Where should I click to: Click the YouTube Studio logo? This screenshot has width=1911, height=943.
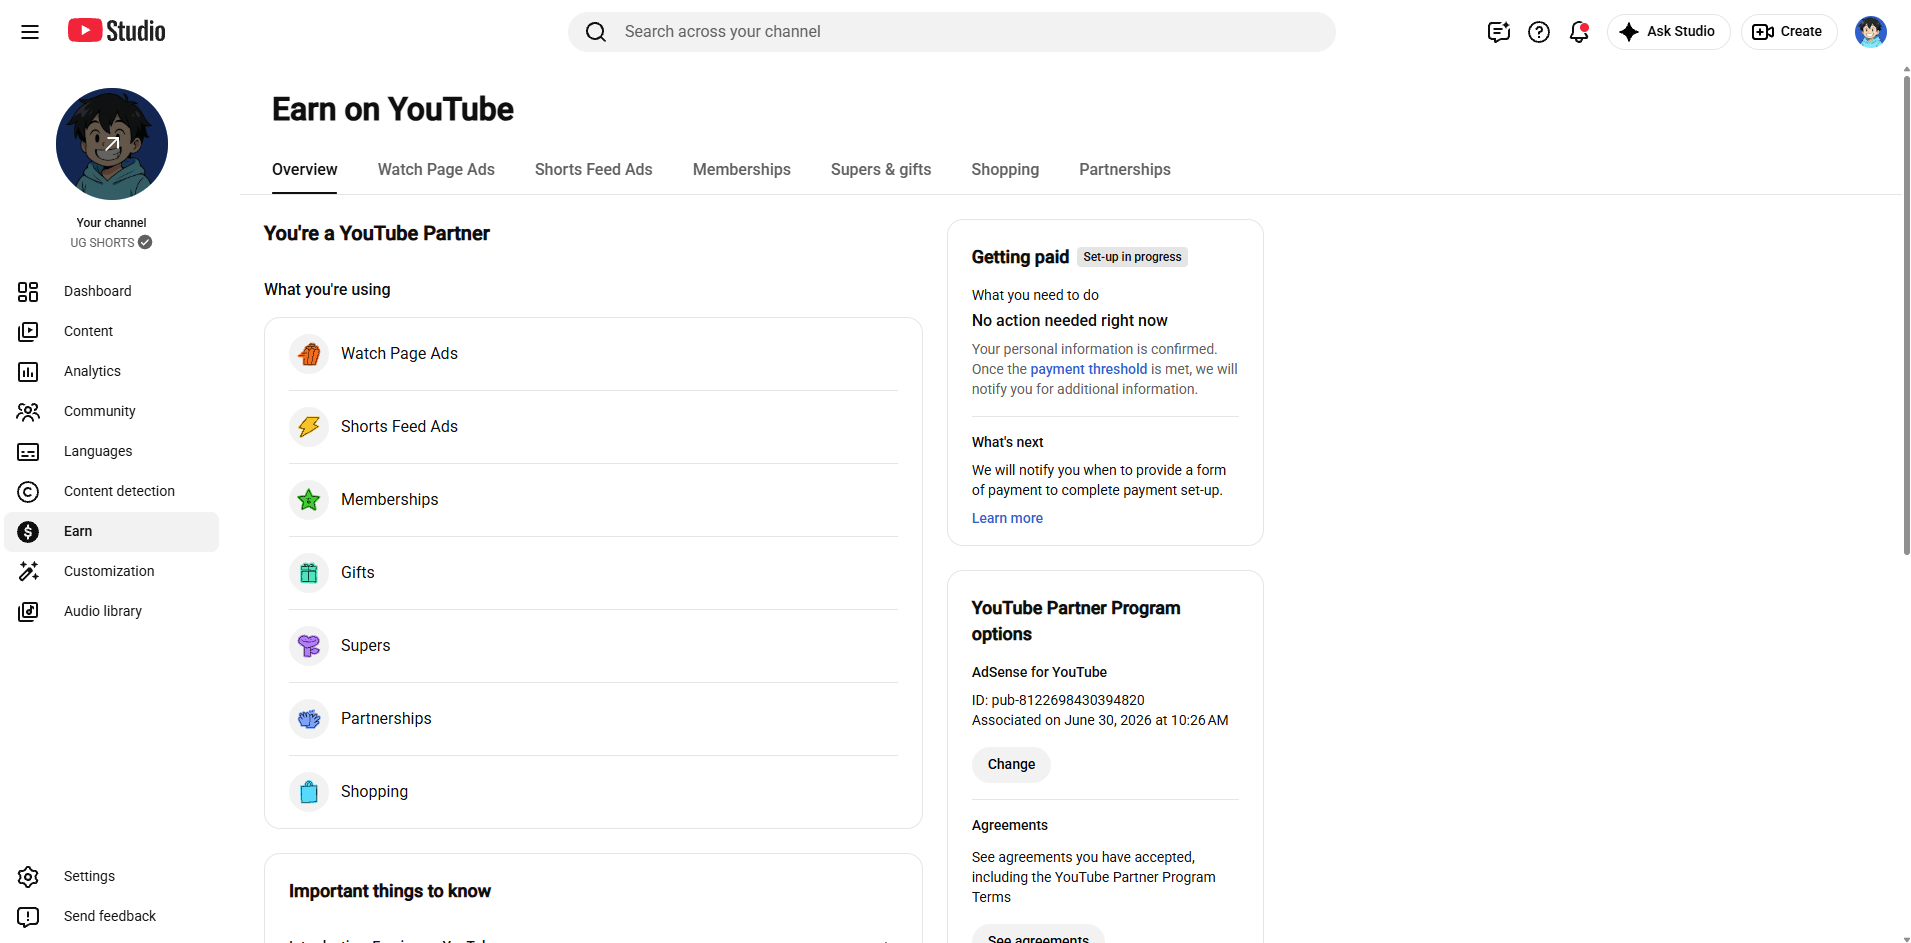point(117,31)
